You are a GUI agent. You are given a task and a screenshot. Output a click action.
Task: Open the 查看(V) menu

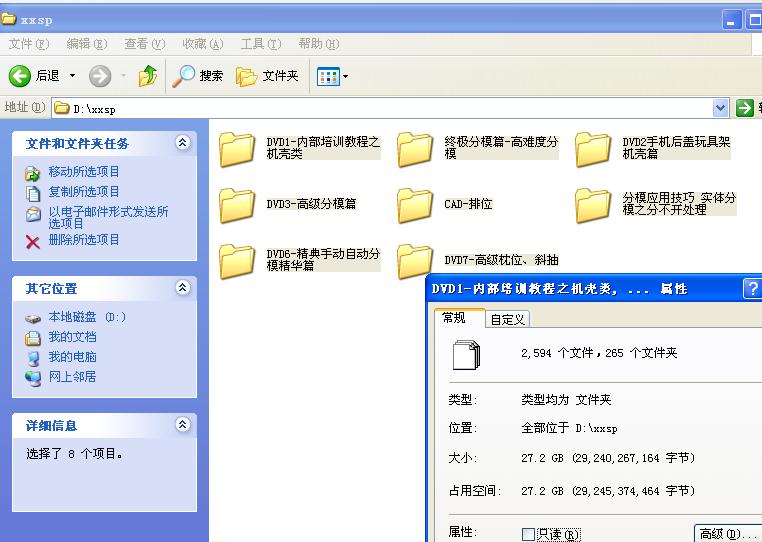tap(145, 44)
